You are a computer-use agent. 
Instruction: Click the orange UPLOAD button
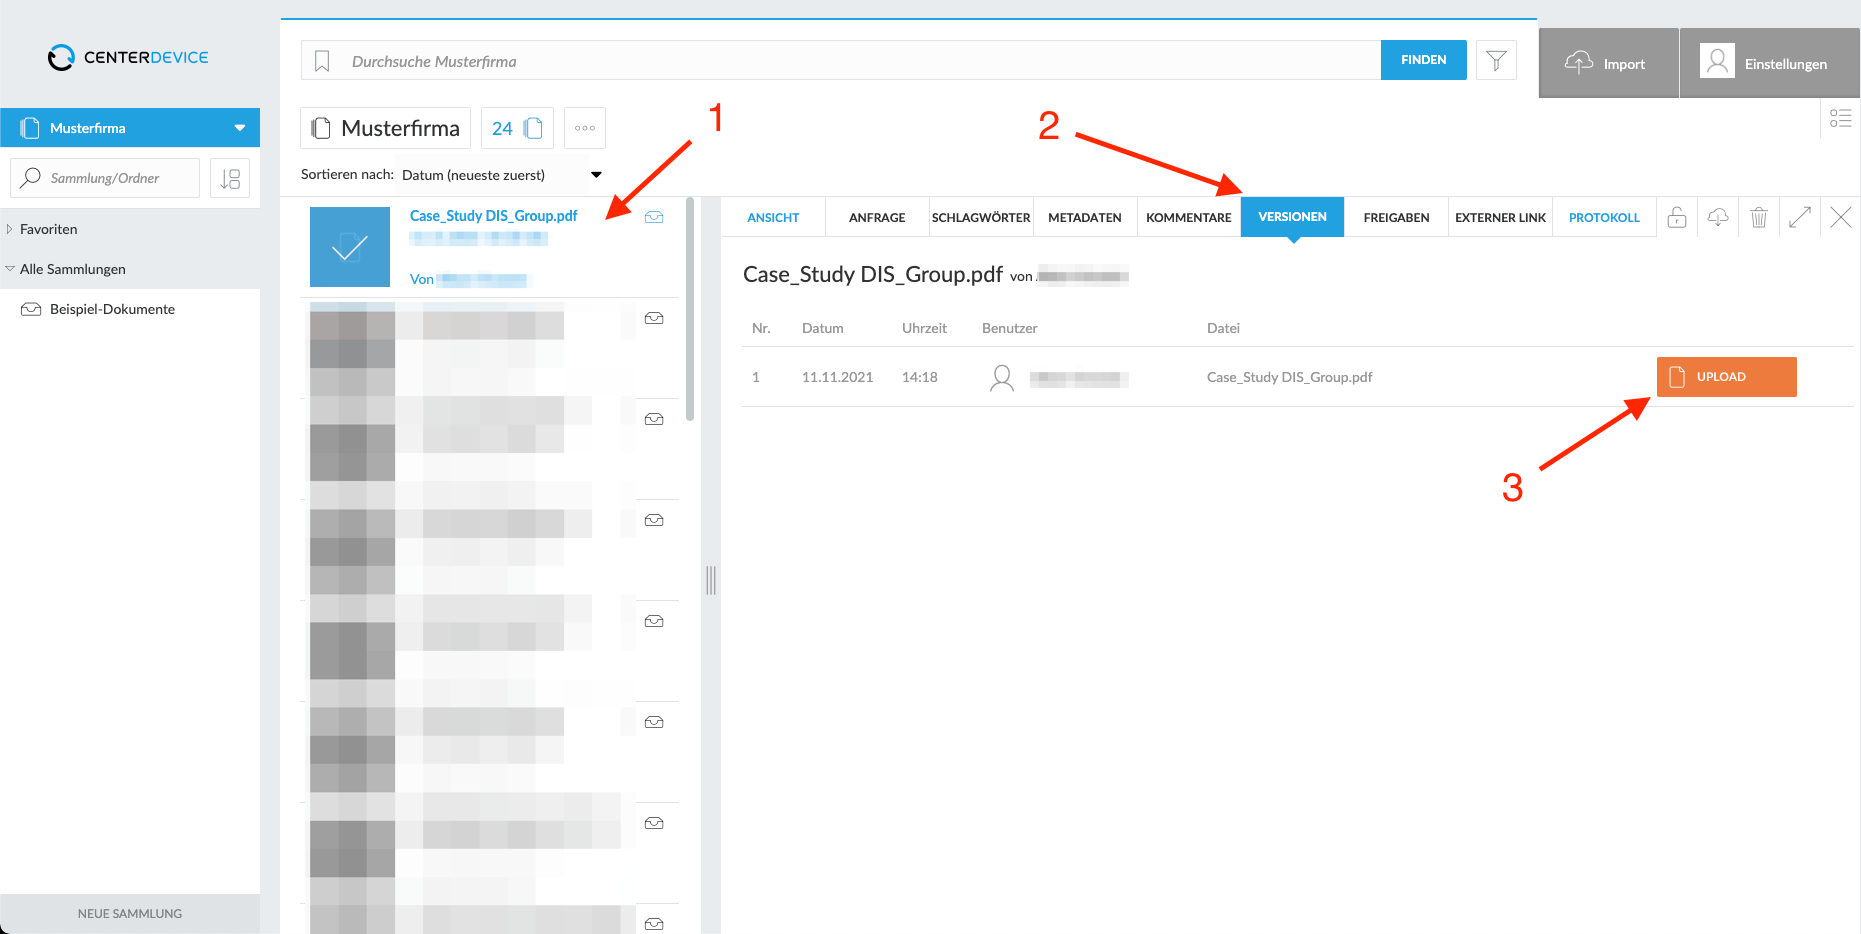[1726, 377]
